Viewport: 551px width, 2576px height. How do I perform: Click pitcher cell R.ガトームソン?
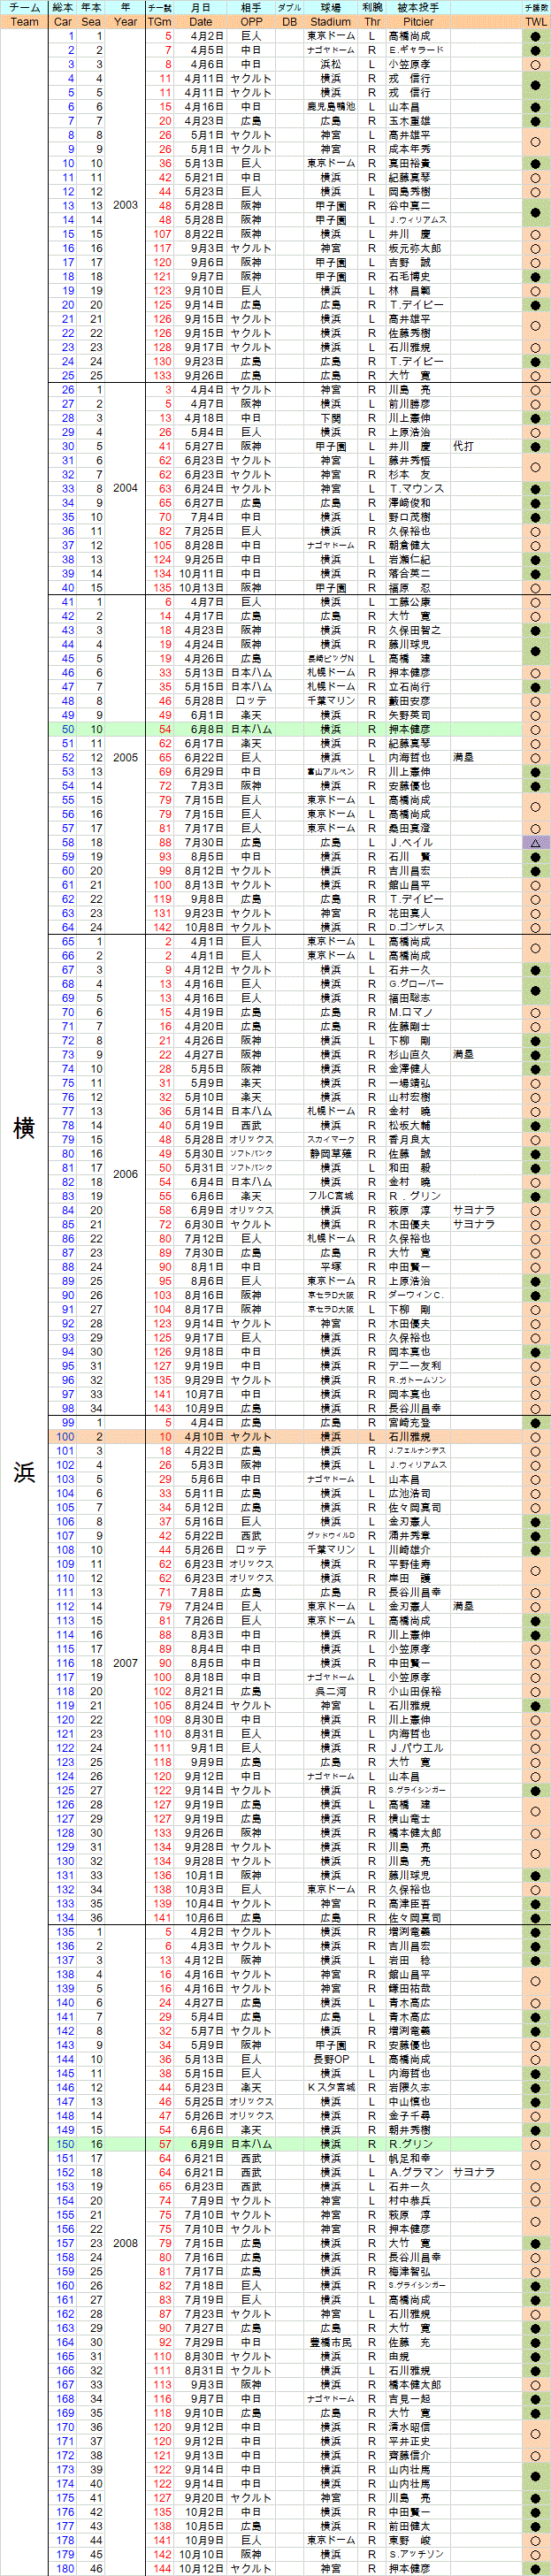418,1379
